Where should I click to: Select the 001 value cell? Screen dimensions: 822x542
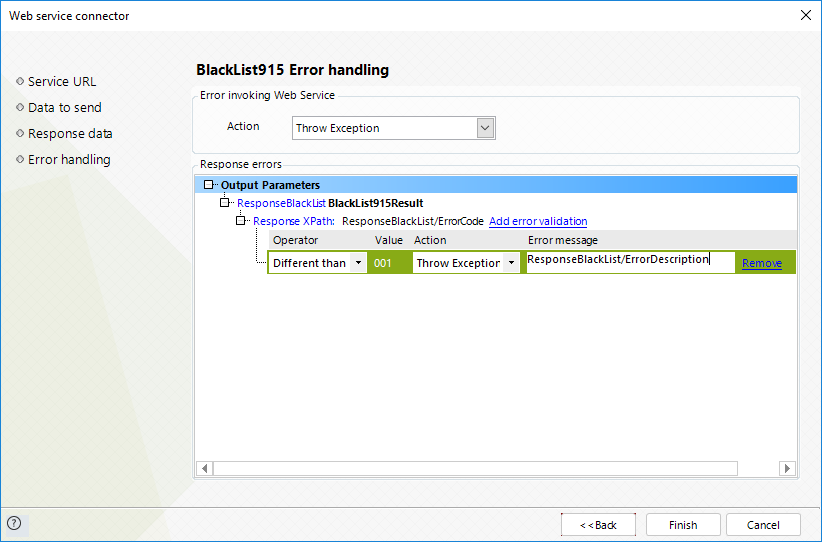389,263
